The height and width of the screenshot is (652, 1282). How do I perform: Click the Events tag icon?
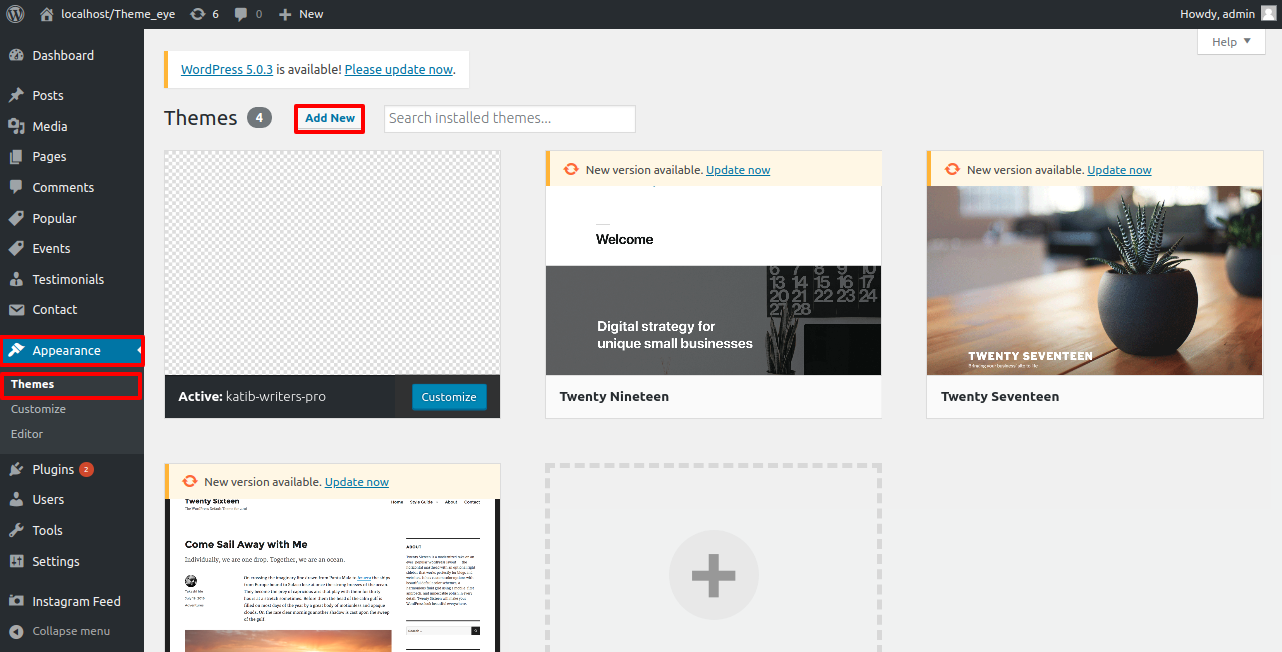coord(16,248)
